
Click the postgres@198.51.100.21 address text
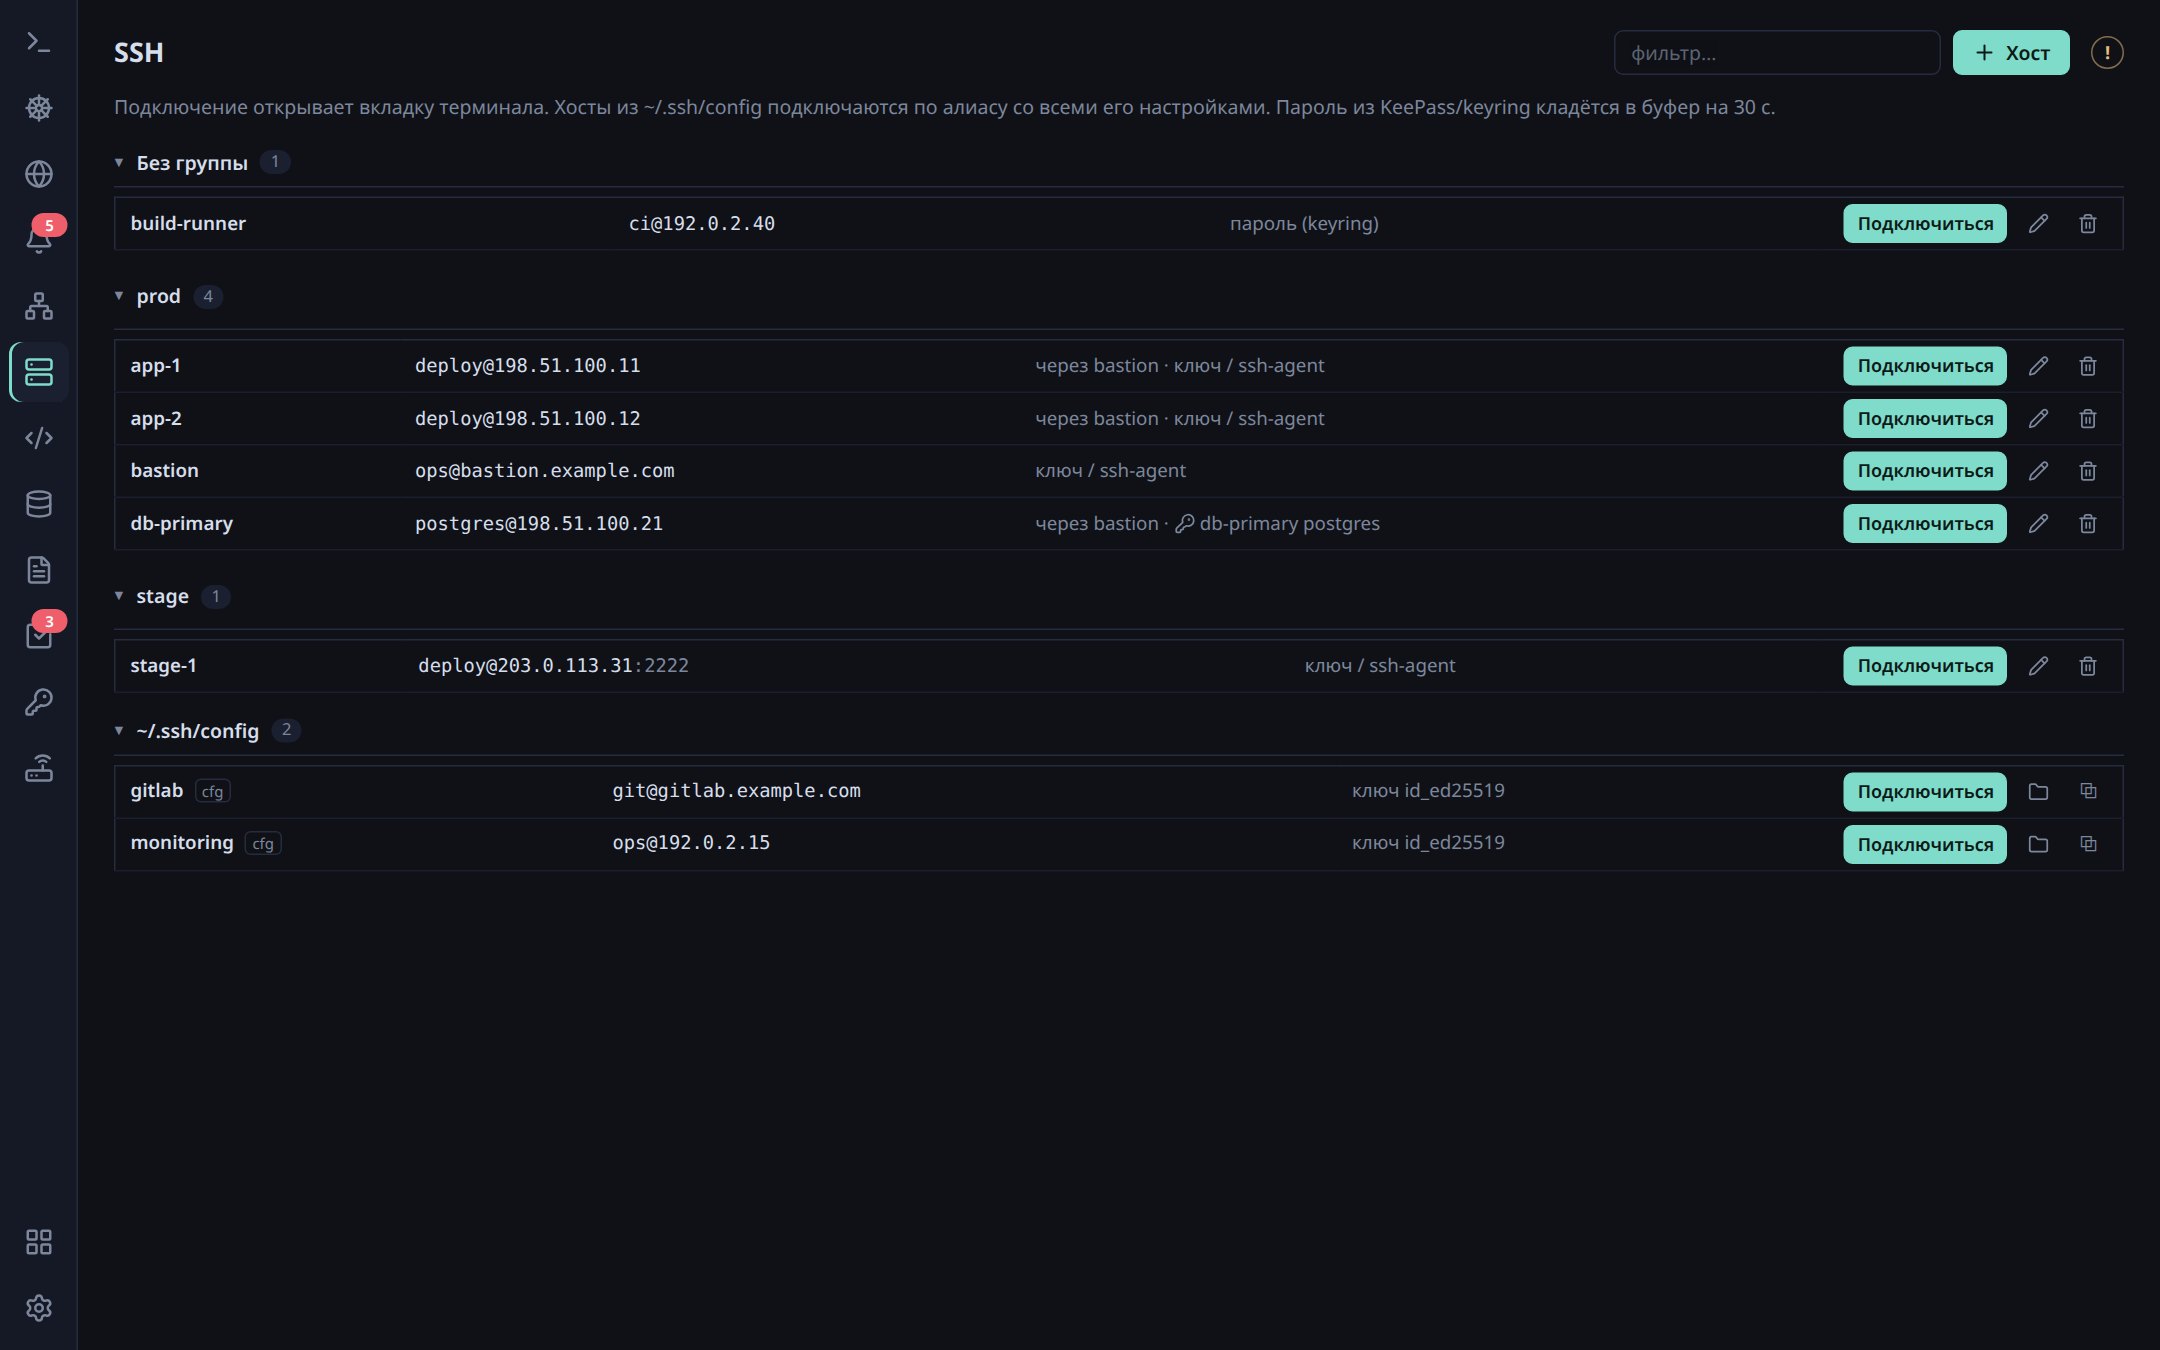539,524
